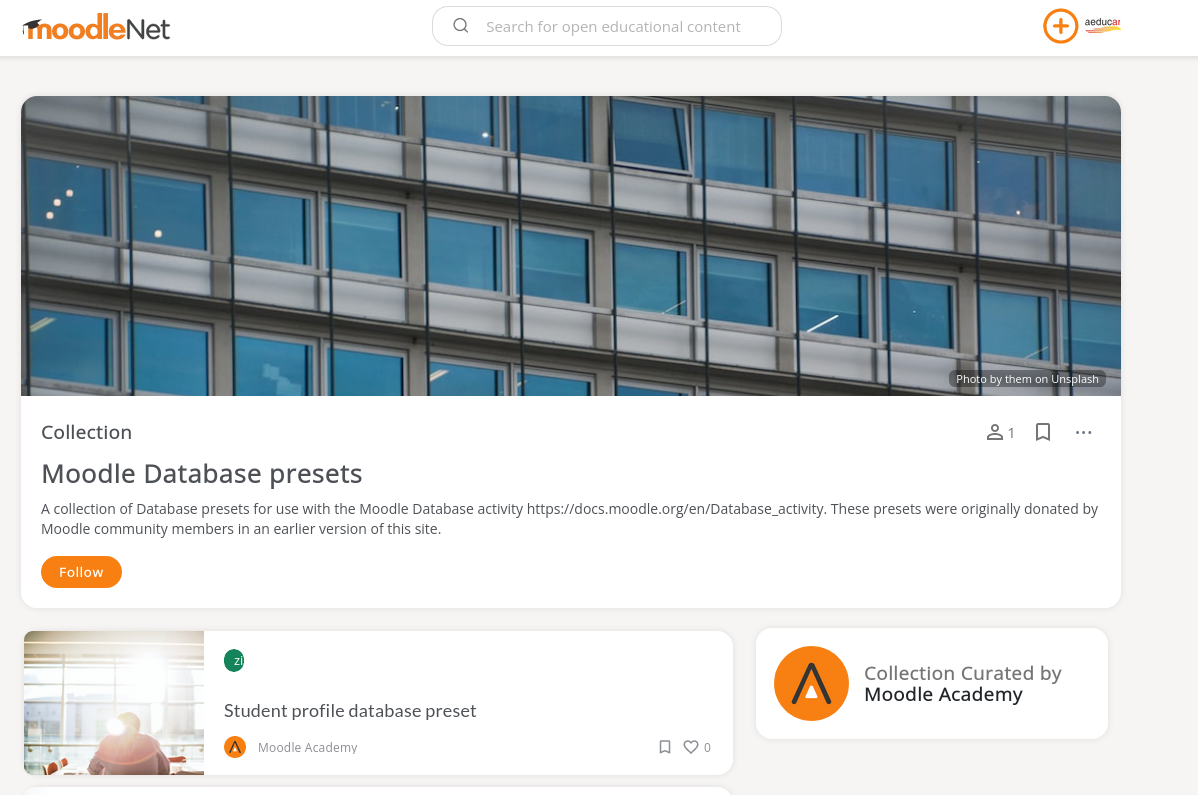The height and width of the screenshot is (795, 1198).
Task: Focus the open educational content search field
Action: pyautogui.click(x=607, y=26)
